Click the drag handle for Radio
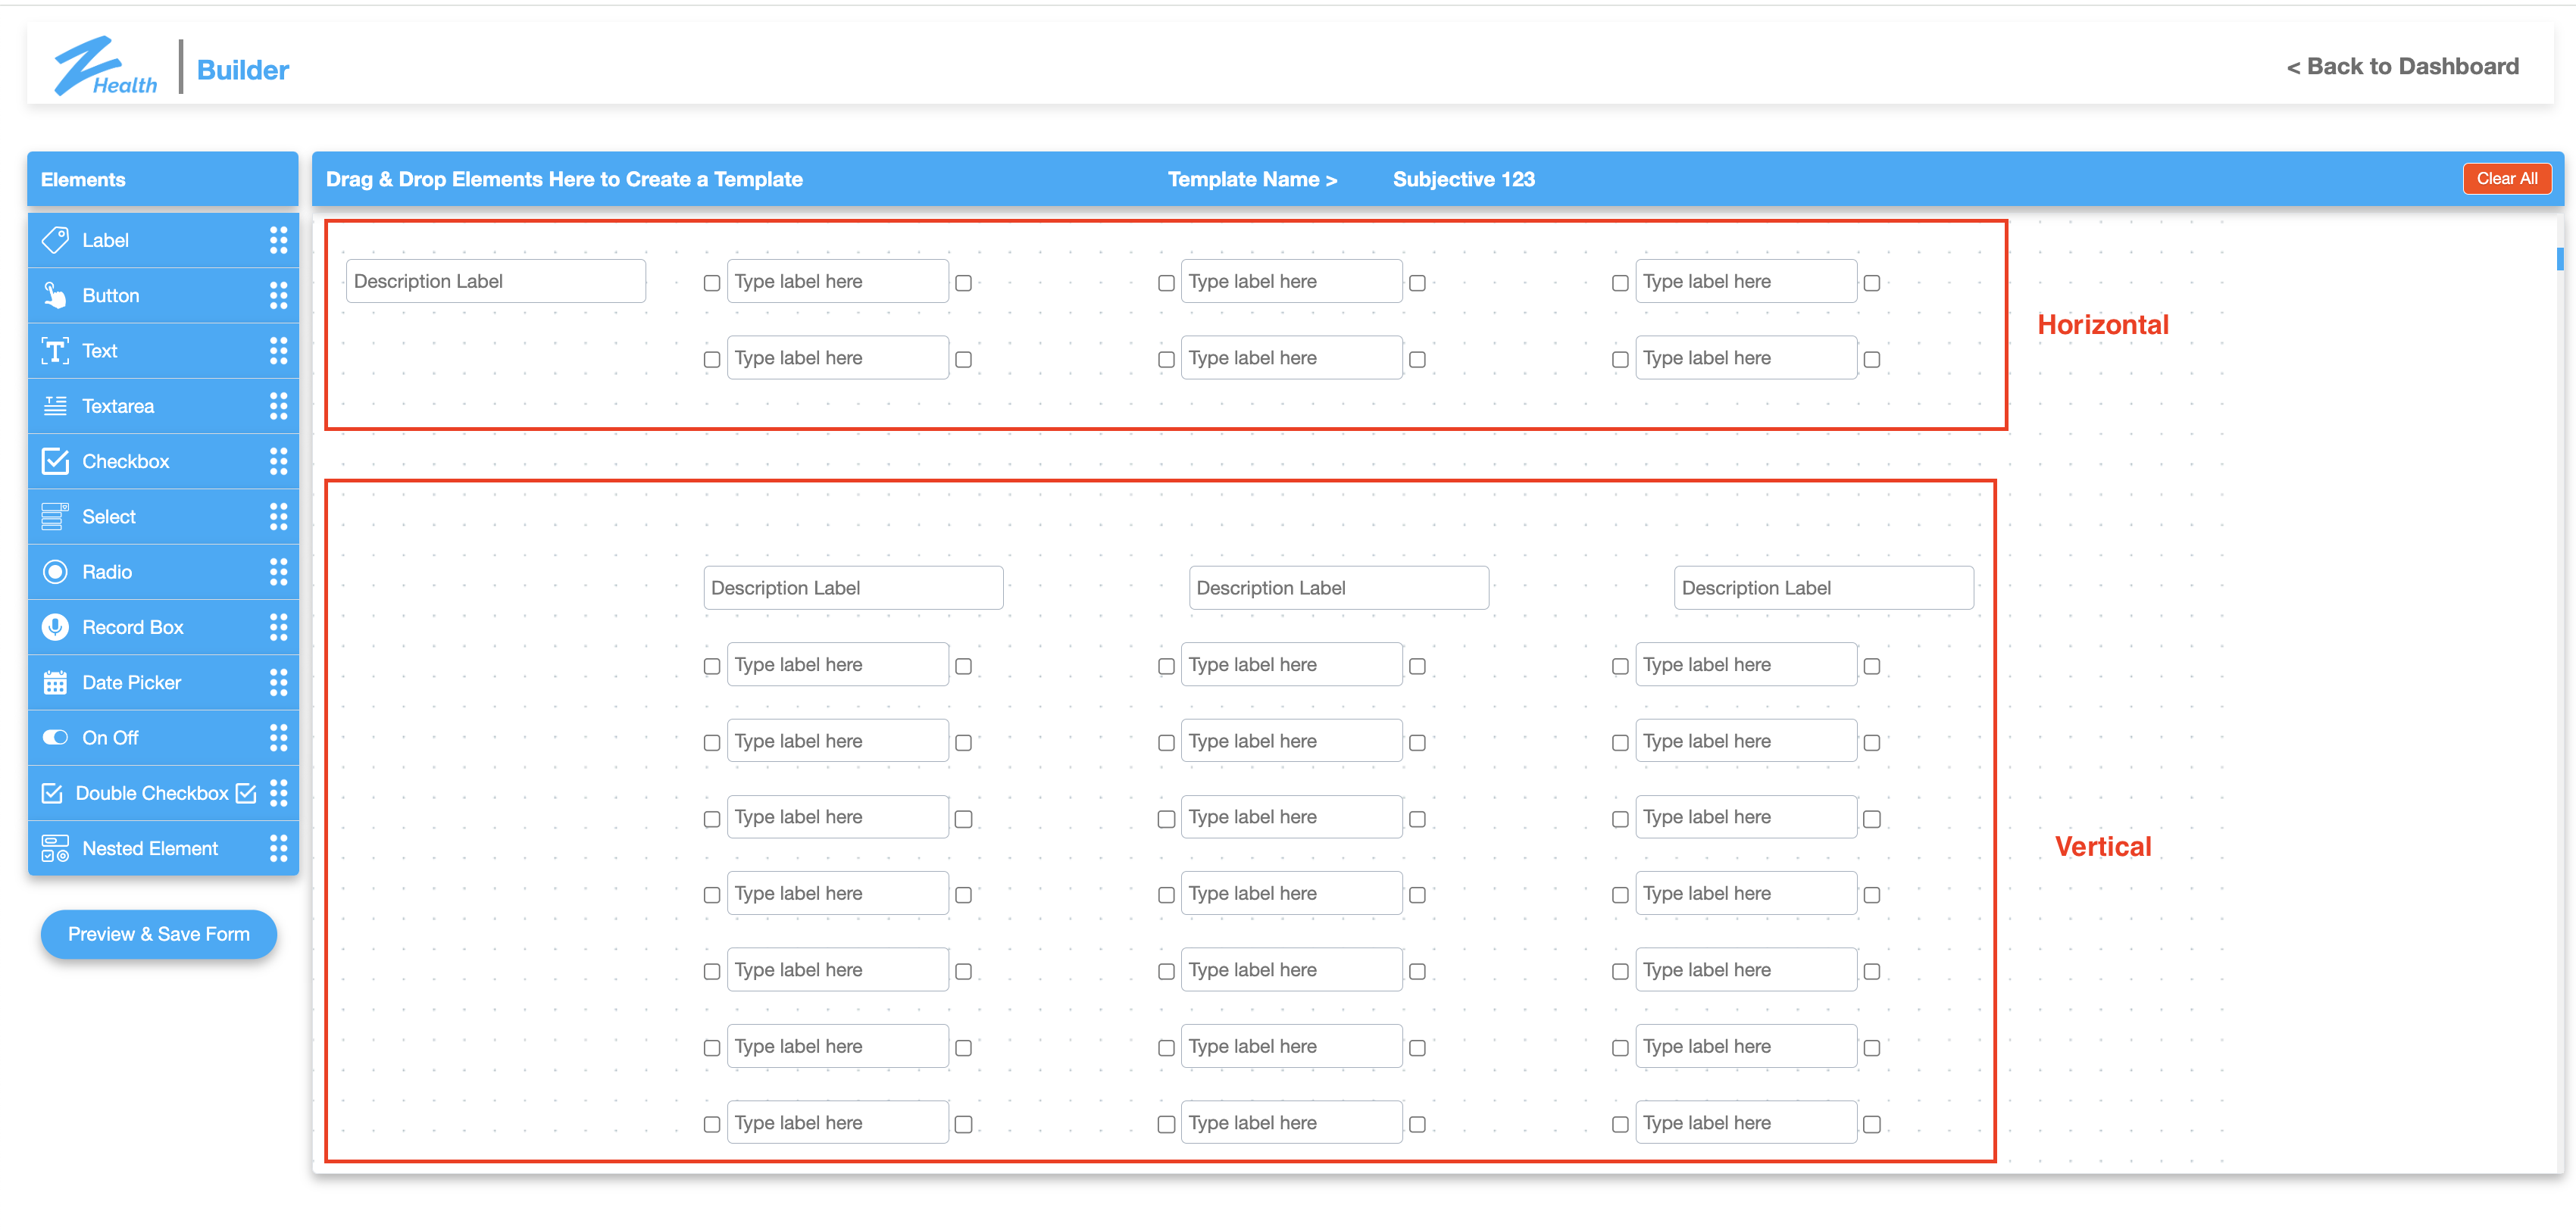The width and height of the screenshot is (2576, 1230). pos(278,572)
